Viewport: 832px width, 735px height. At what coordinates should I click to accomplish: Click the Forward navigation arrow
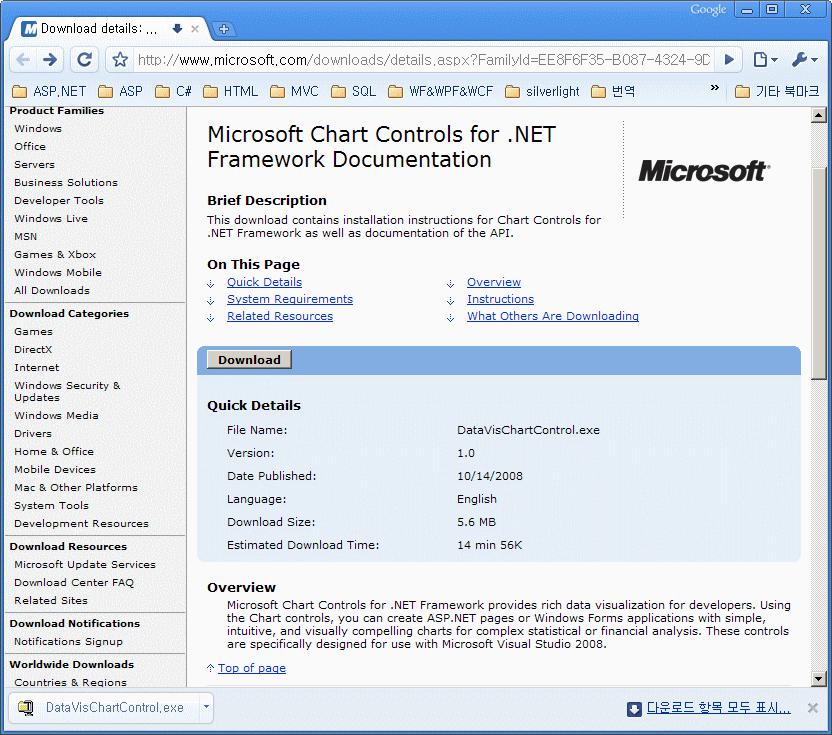50,60
